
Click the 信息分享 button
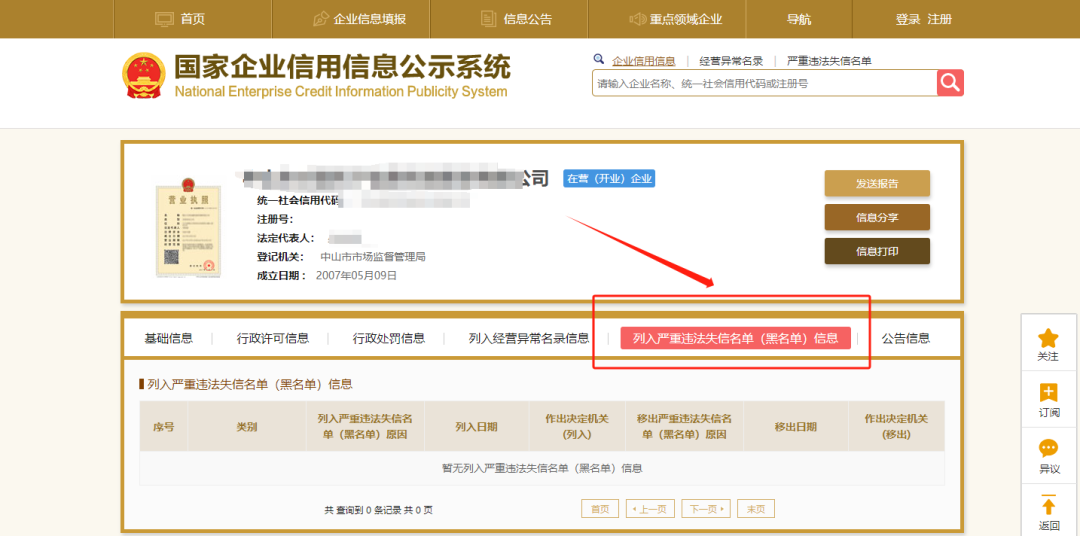pyautogui.click(x=877, y=217)
